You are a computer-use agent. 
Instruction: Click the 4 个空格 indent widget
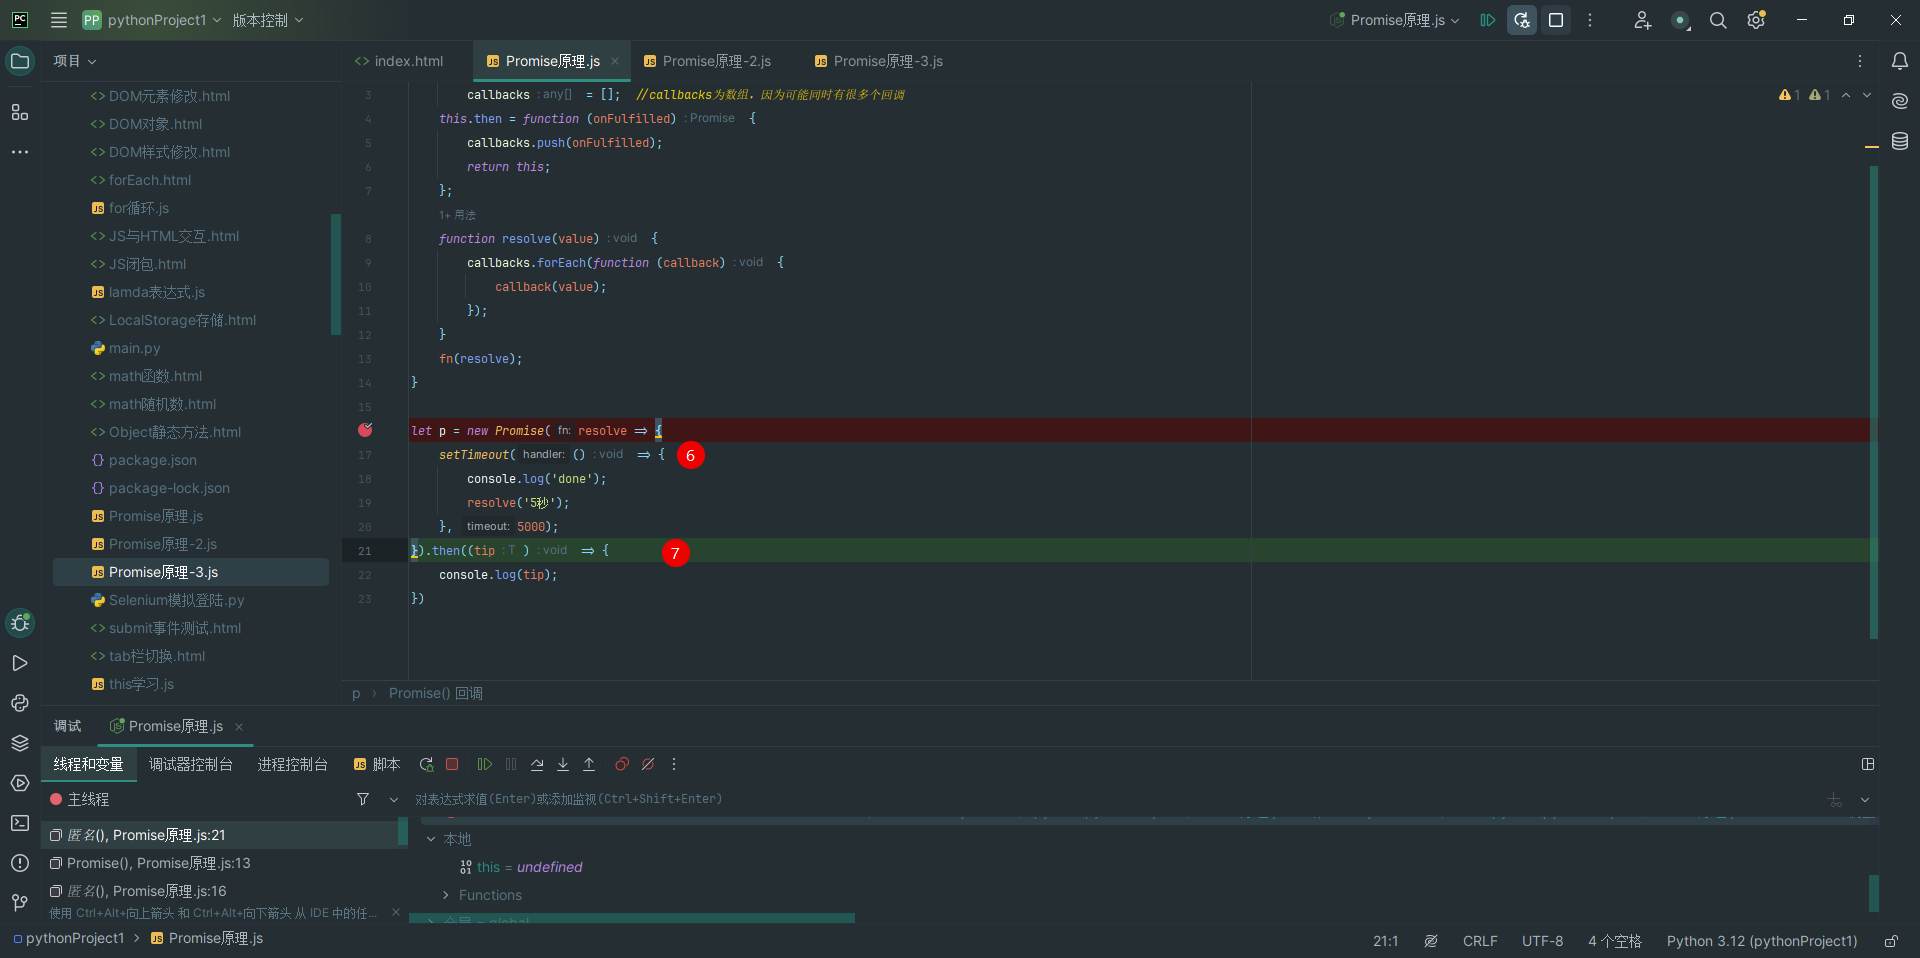pyautogui.click(x=1615, y=941)
